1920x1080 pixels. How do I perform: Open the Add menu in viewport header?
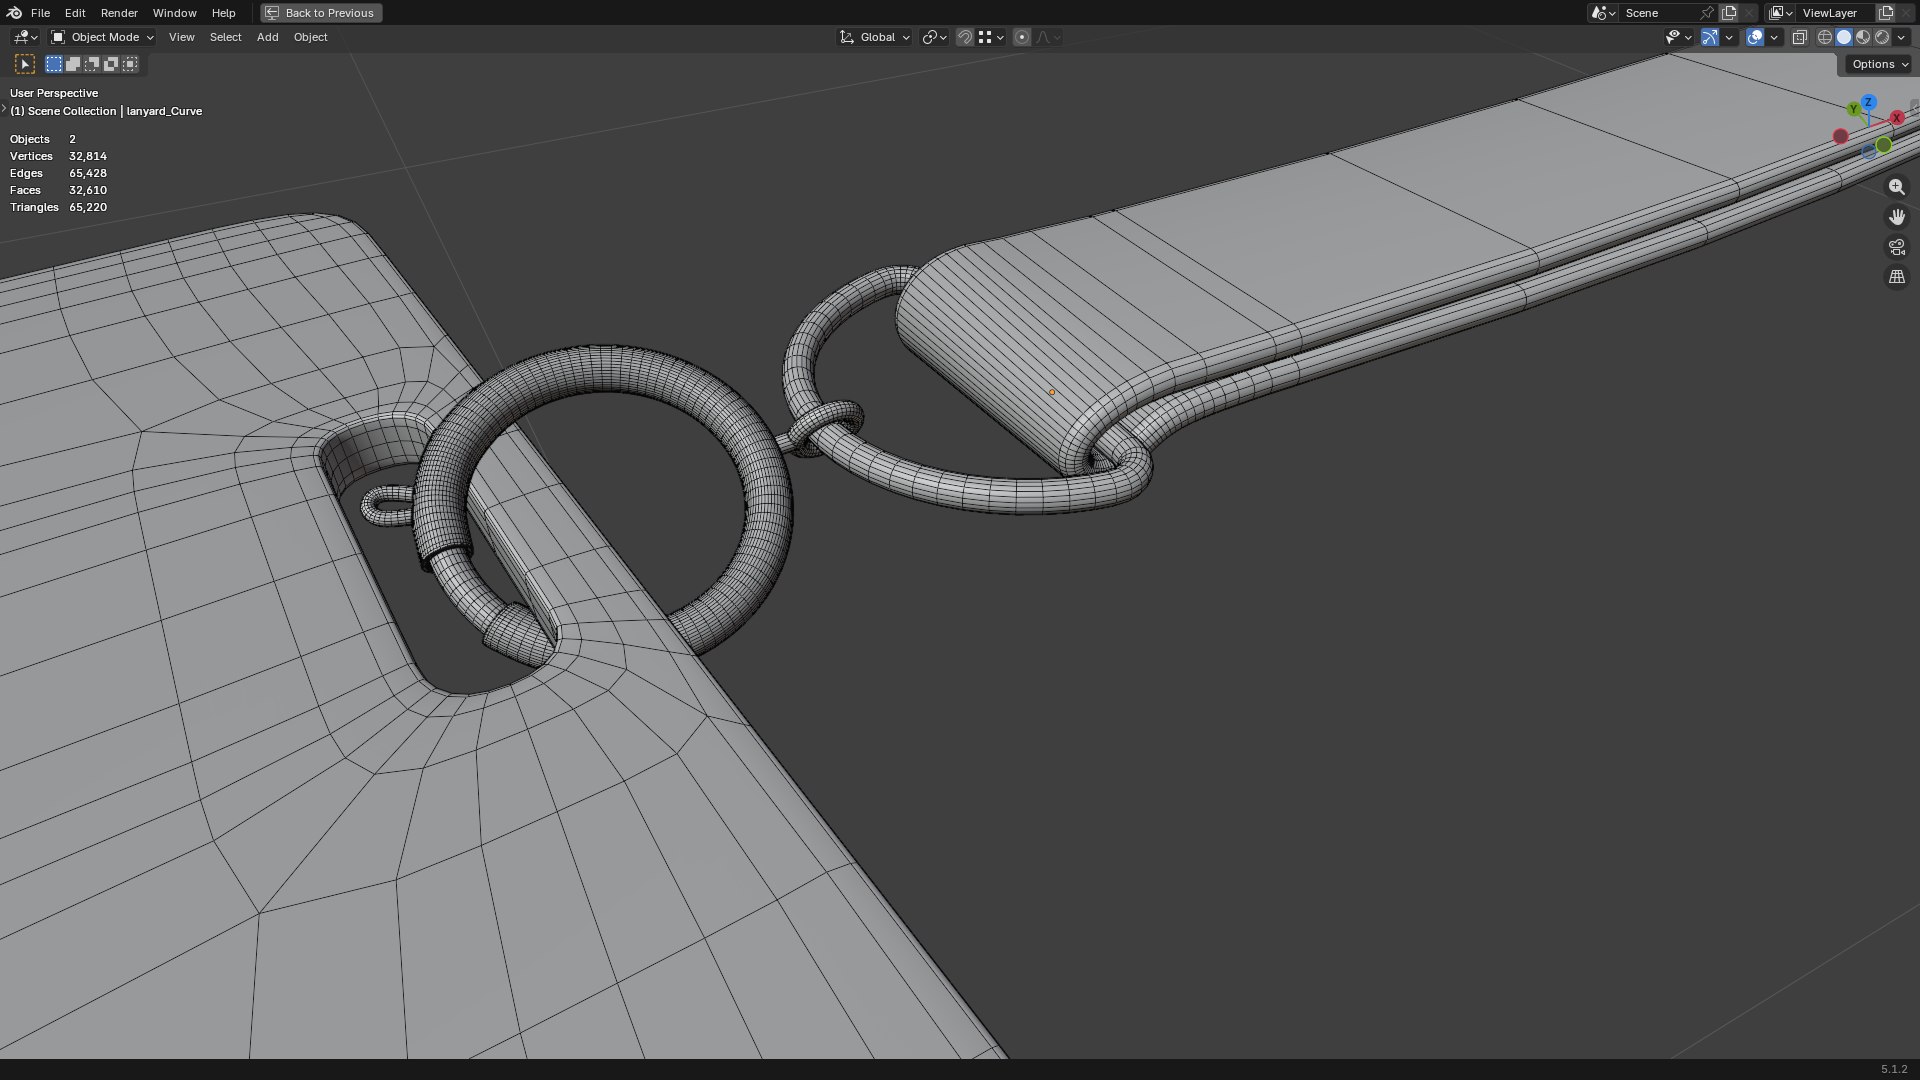(267, 37)
